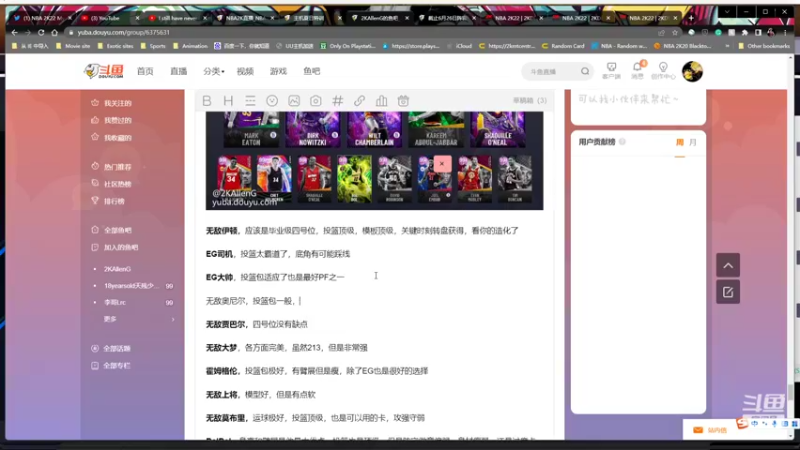This screenshot has width=800, height=450.
Task: Go to 首页 in Douyu navigation
Action: click(x=145, y=71)
